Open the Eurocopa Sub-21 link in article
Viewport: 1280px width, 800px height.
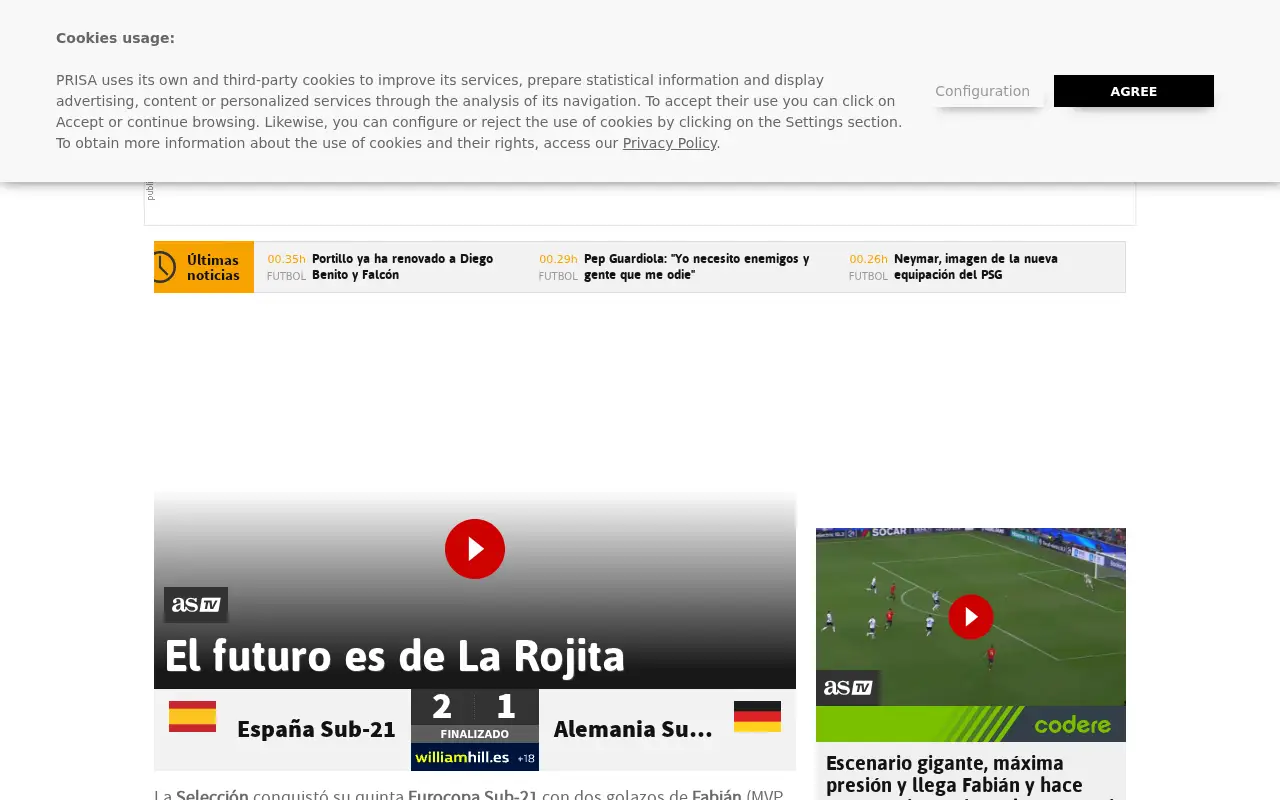(x=473, y=795)
